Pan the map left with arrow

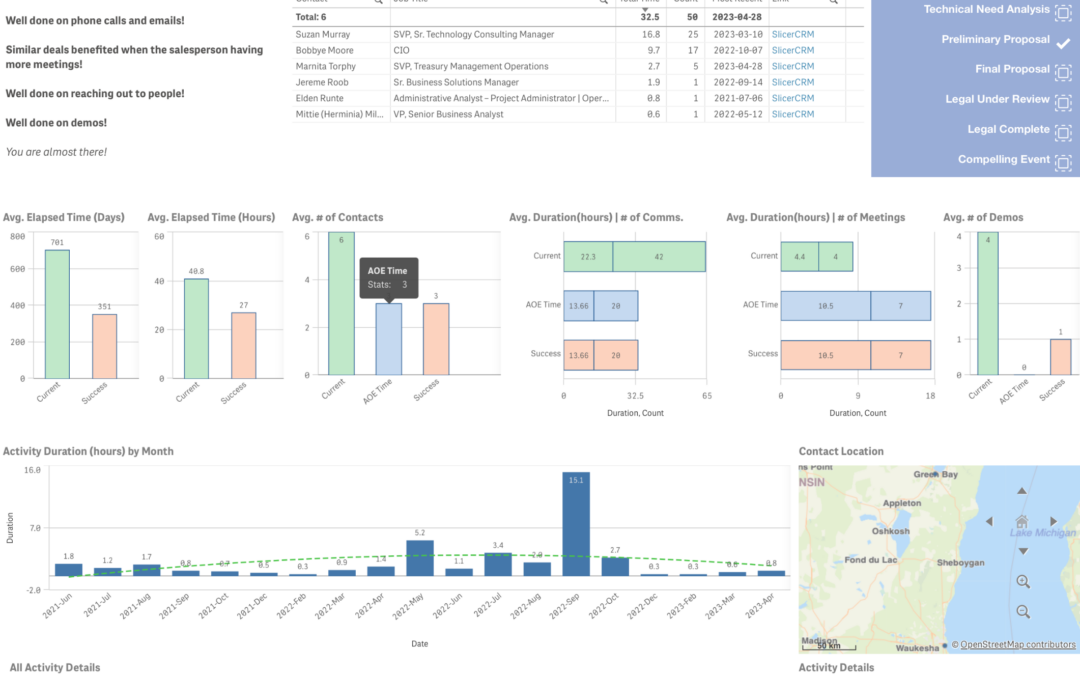(x=989, y=521)
